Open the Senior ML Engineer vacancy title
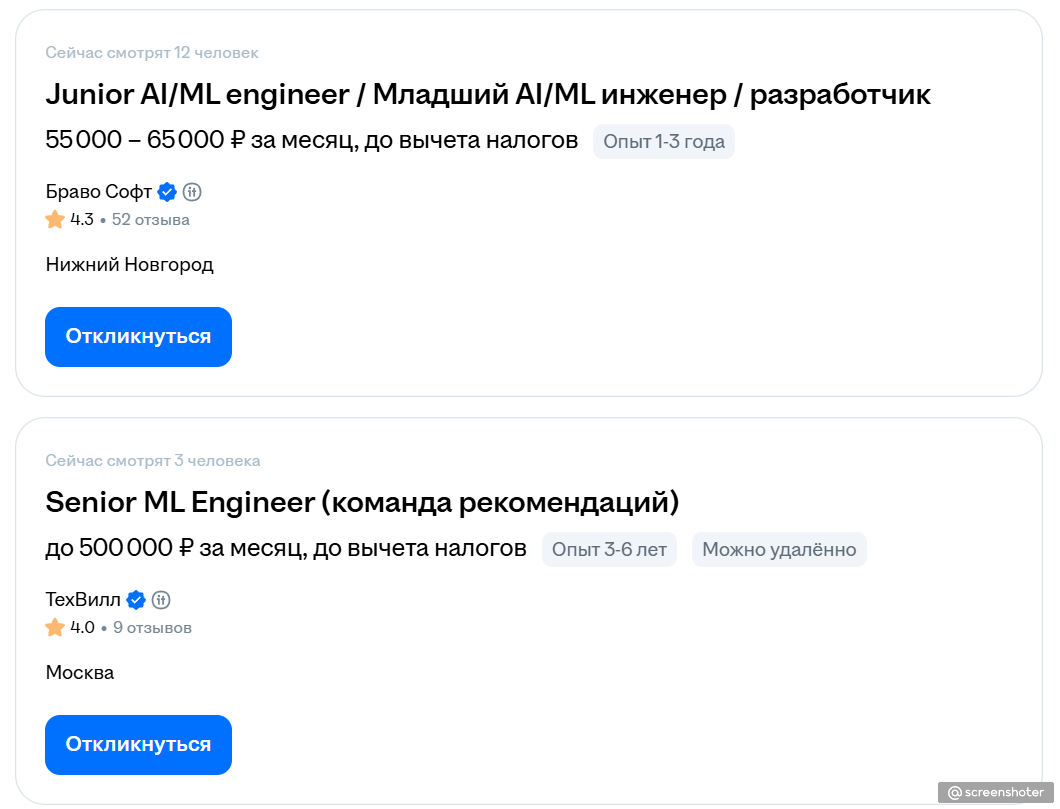The image size is (1060, 809). tap(362, 502)
